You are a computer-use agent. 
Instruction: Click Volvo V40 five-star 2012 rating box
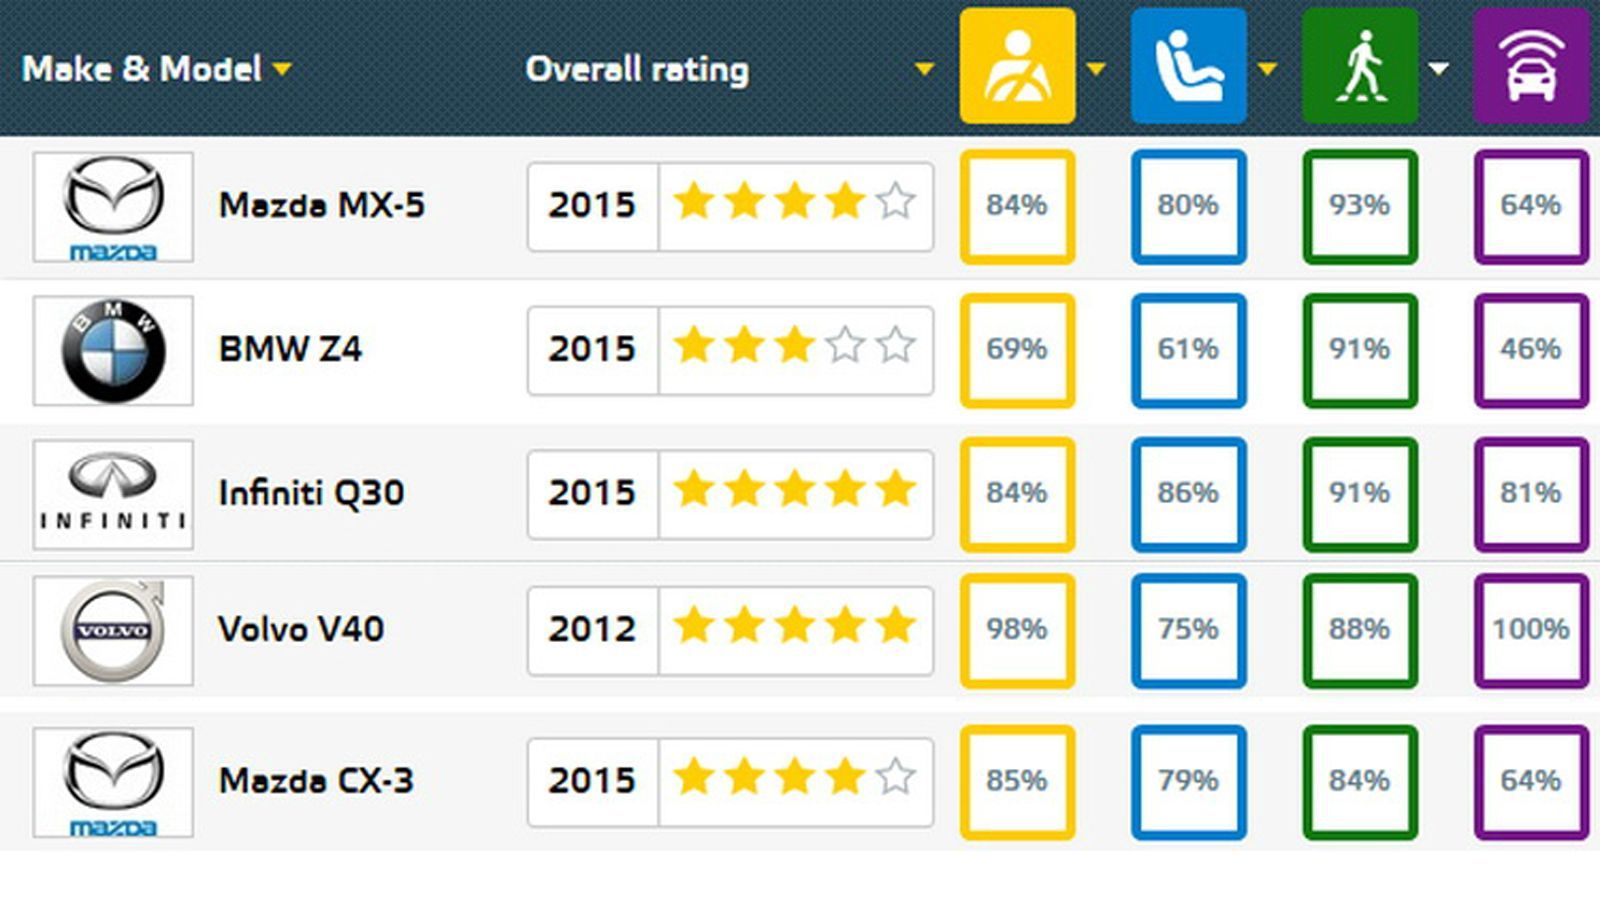[730, 630]
